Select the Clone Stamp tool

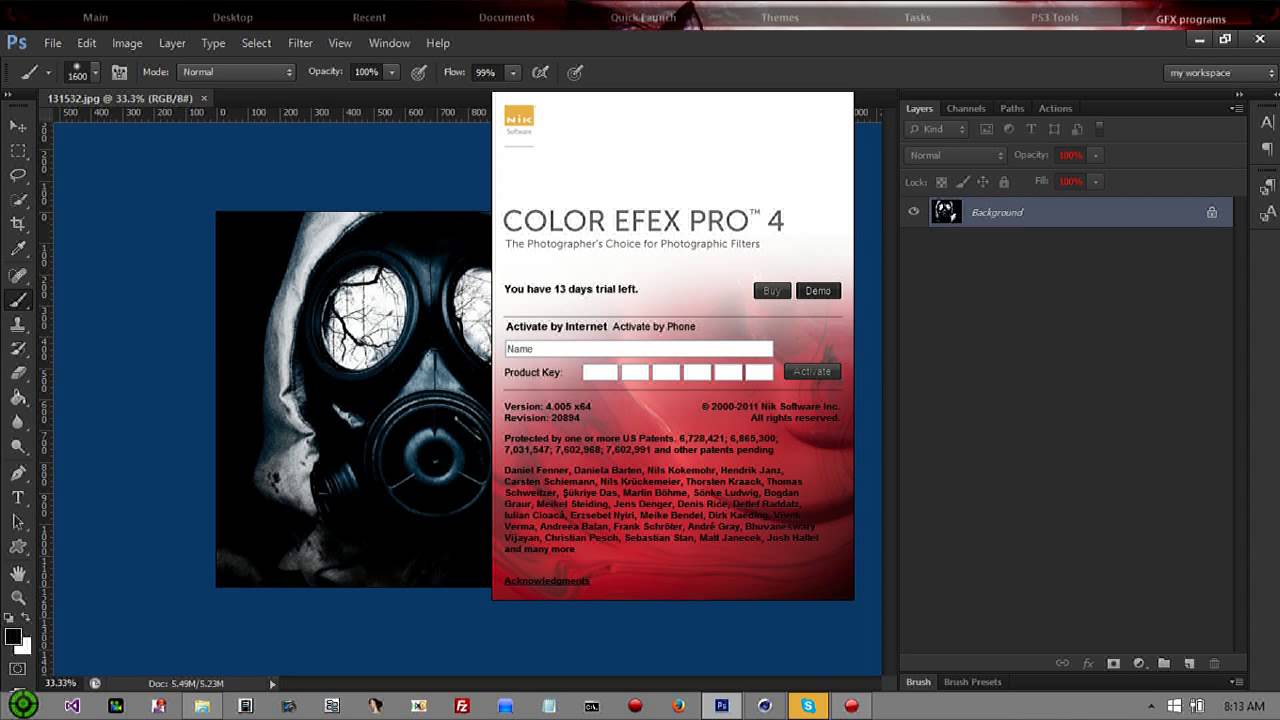(18, 324)
